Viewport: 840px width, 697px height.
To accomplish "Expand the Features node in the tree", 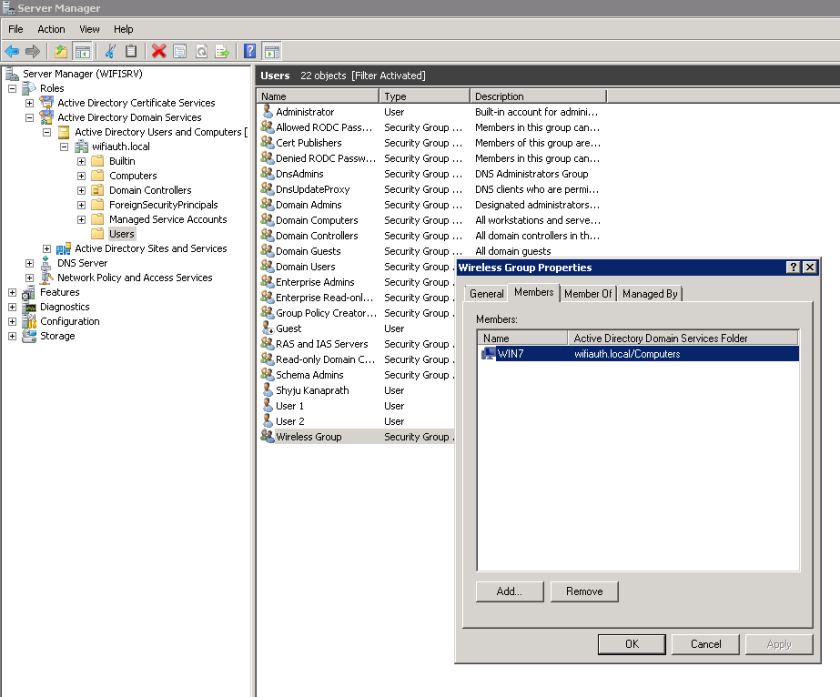I will pos(12,293).
